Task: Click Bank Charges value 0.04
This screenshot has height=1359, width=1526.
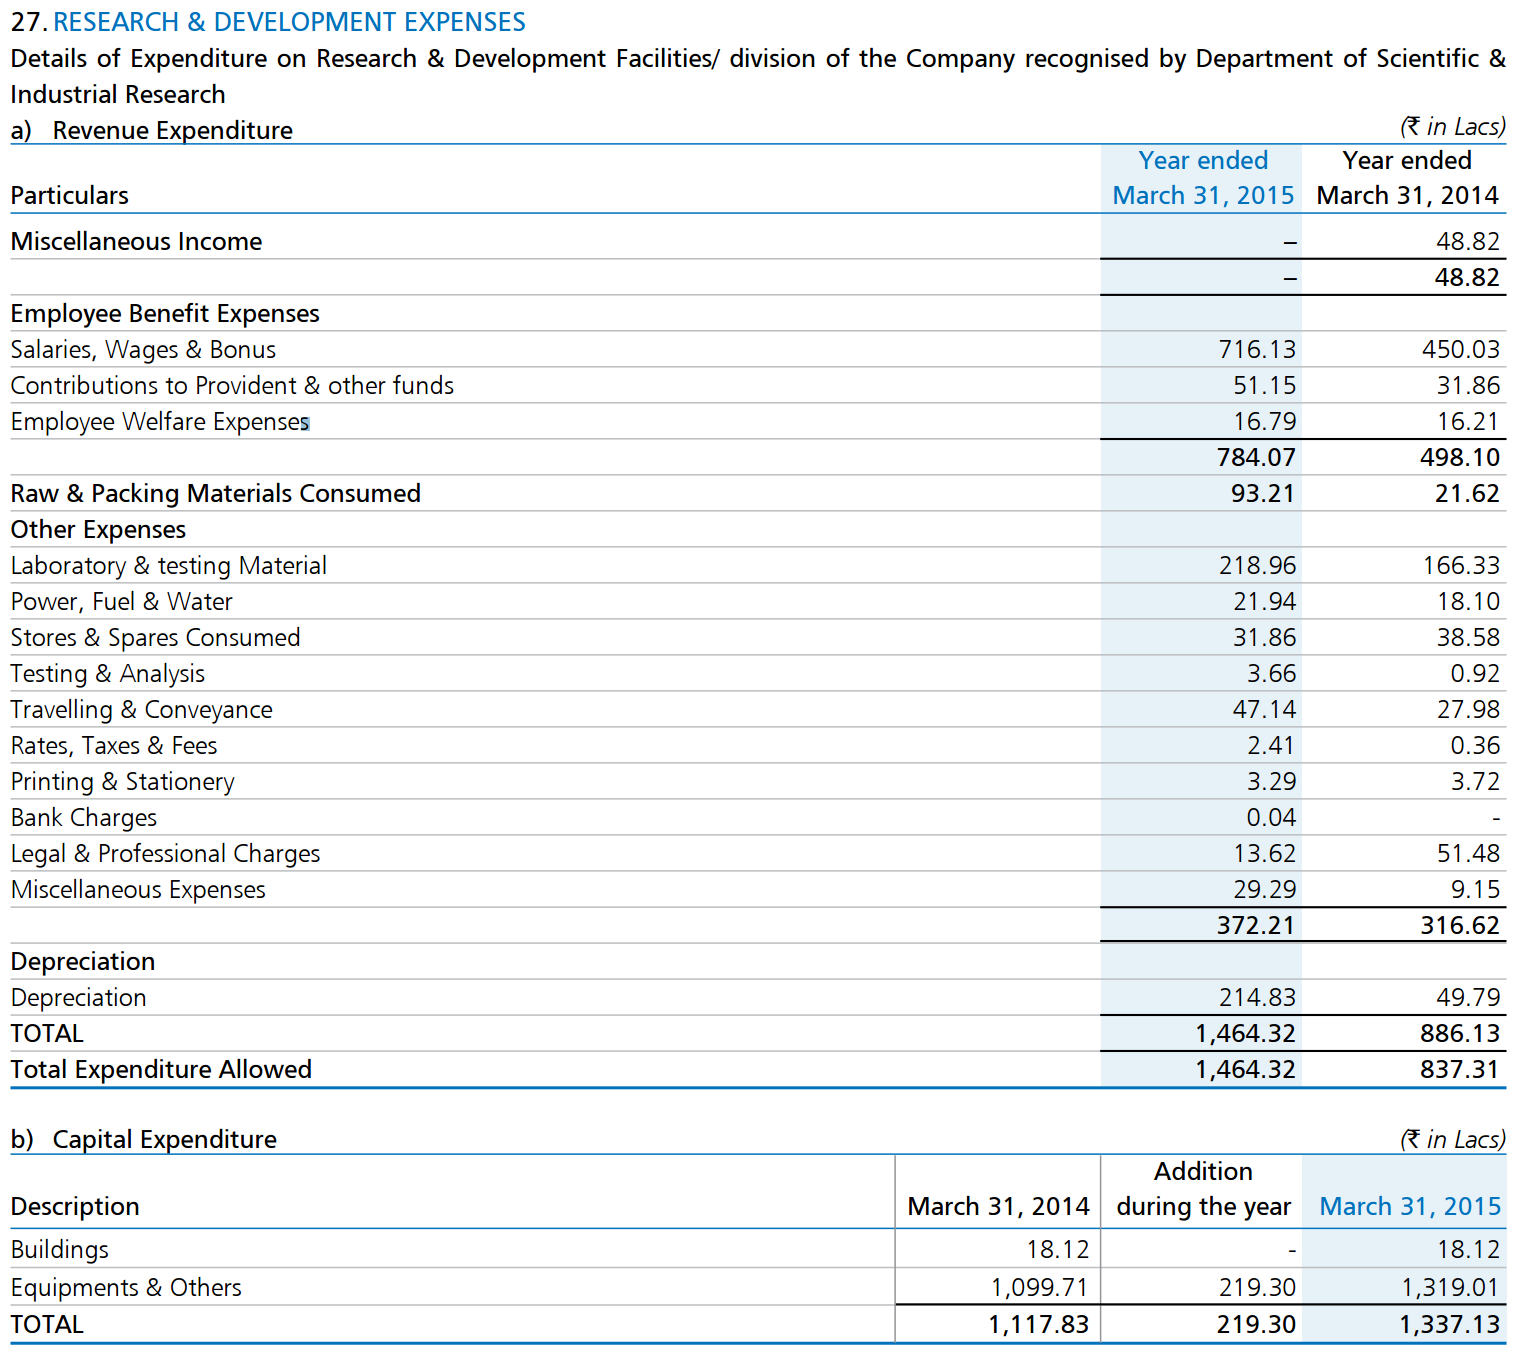Action: [x=1271, y=817]
